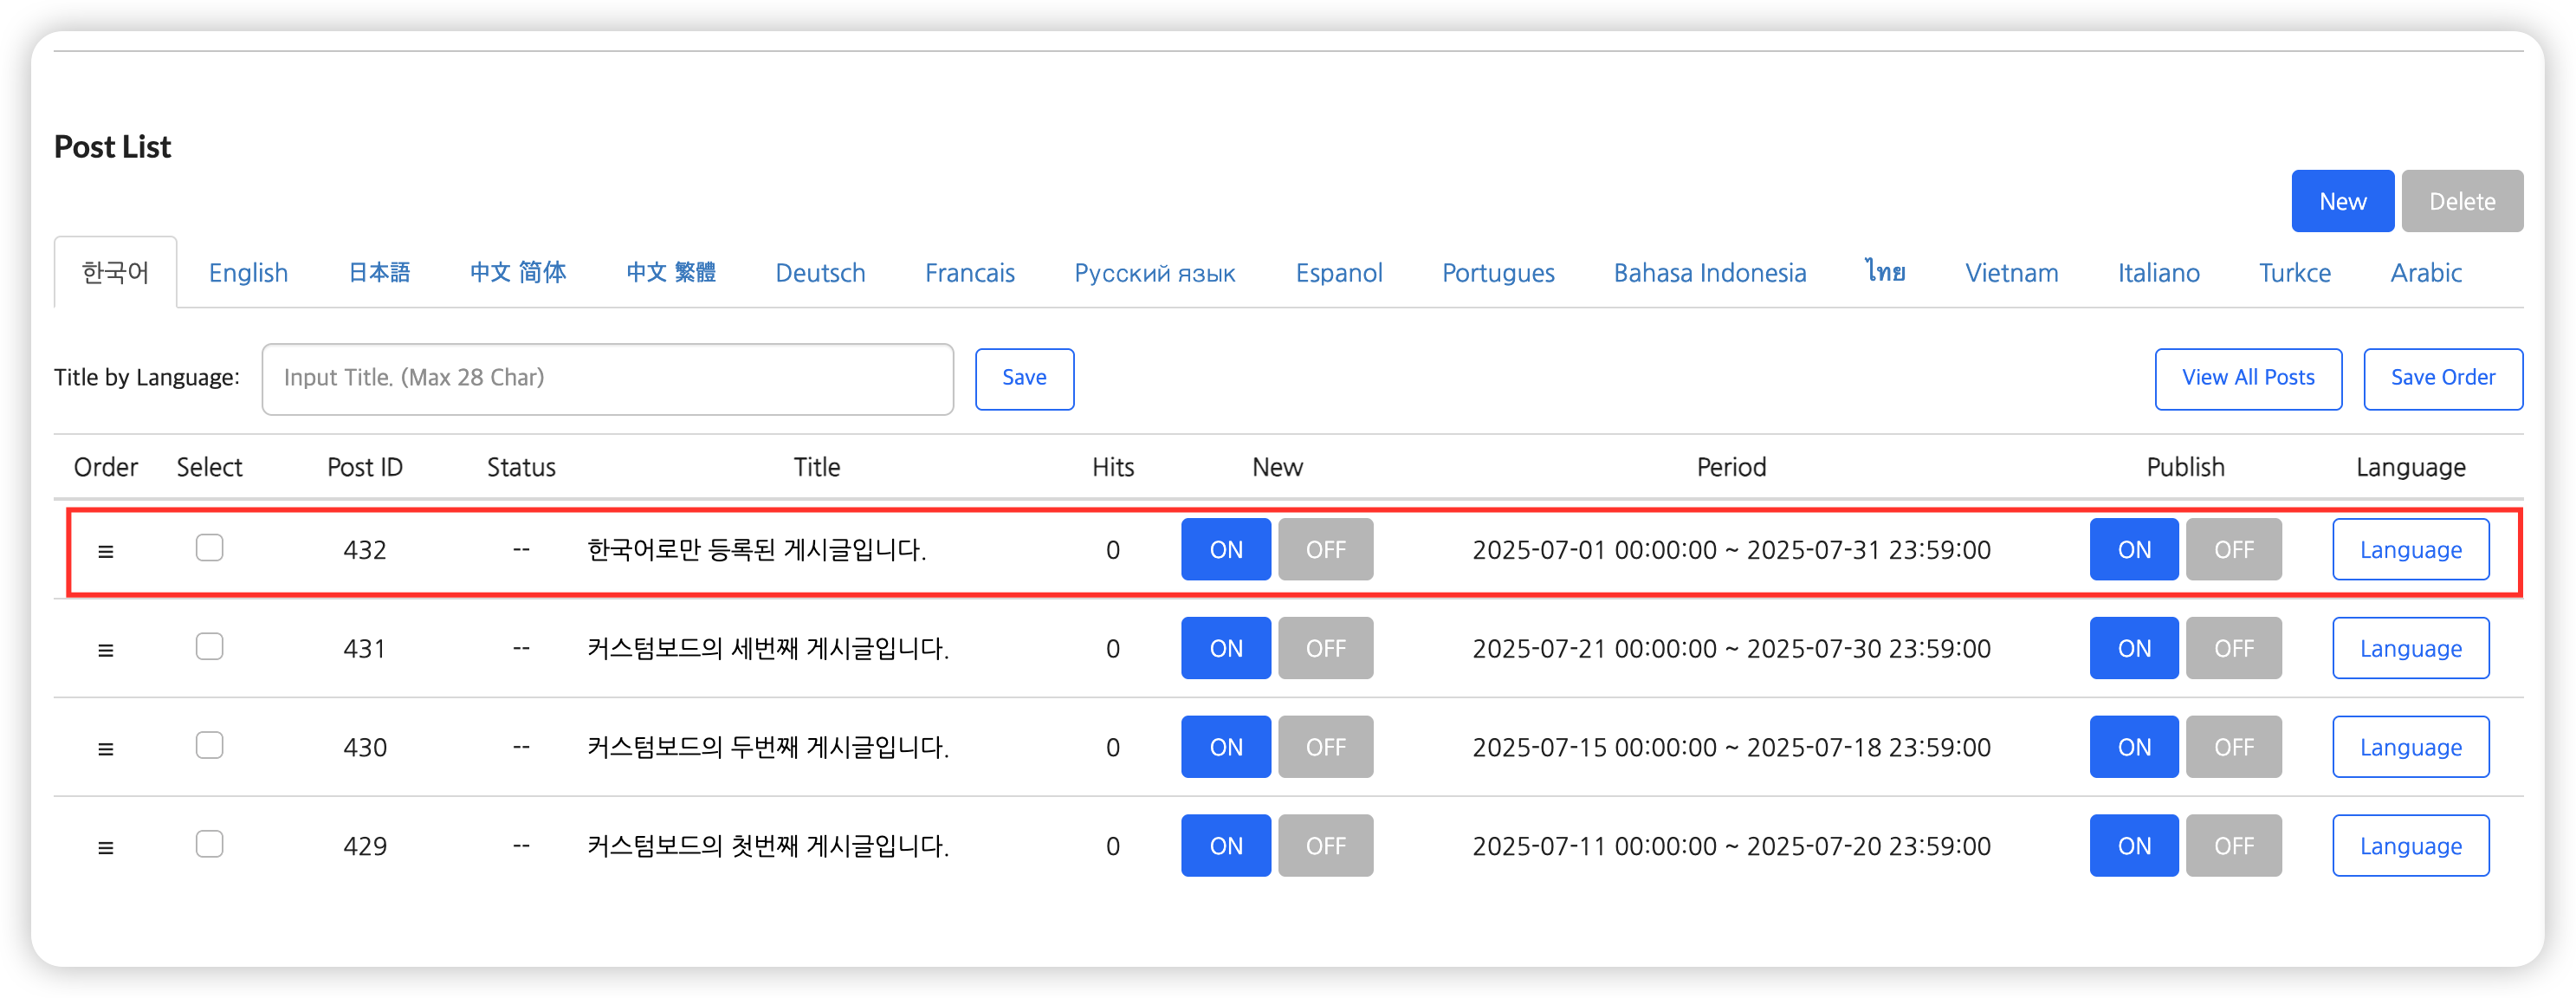
Task: Open Language settings for post 430
Action: pos(2410,747)
